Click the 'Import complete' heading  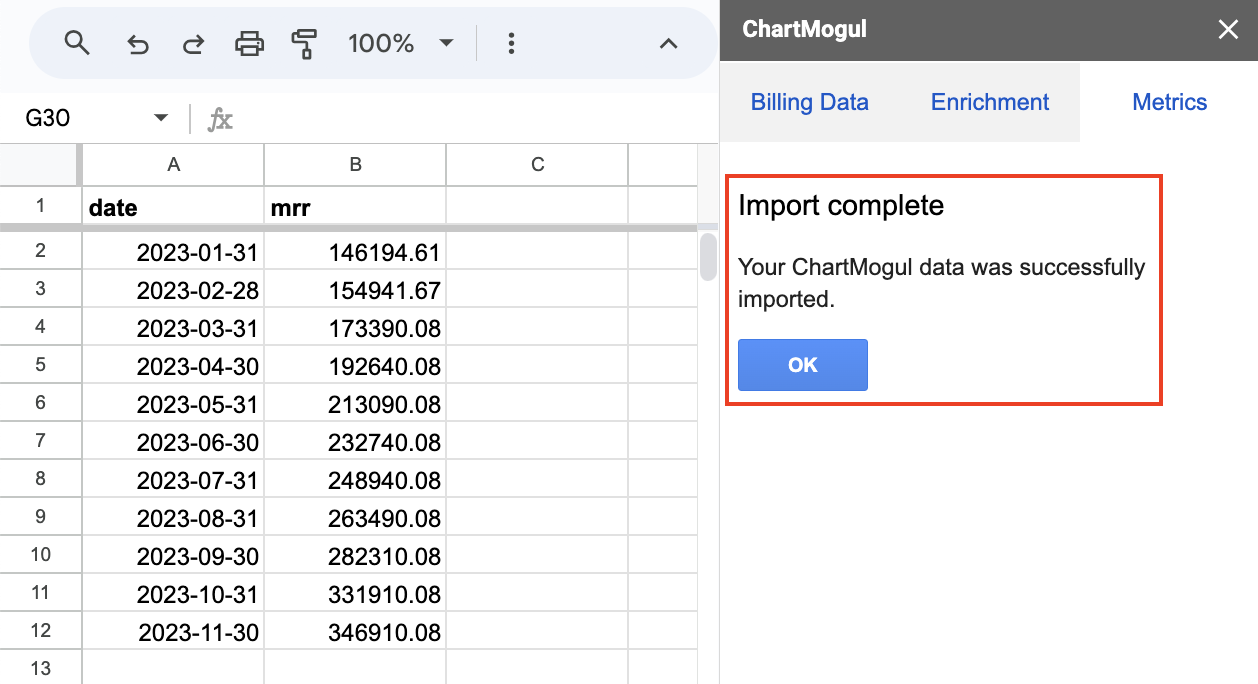(x=841, y=206)
